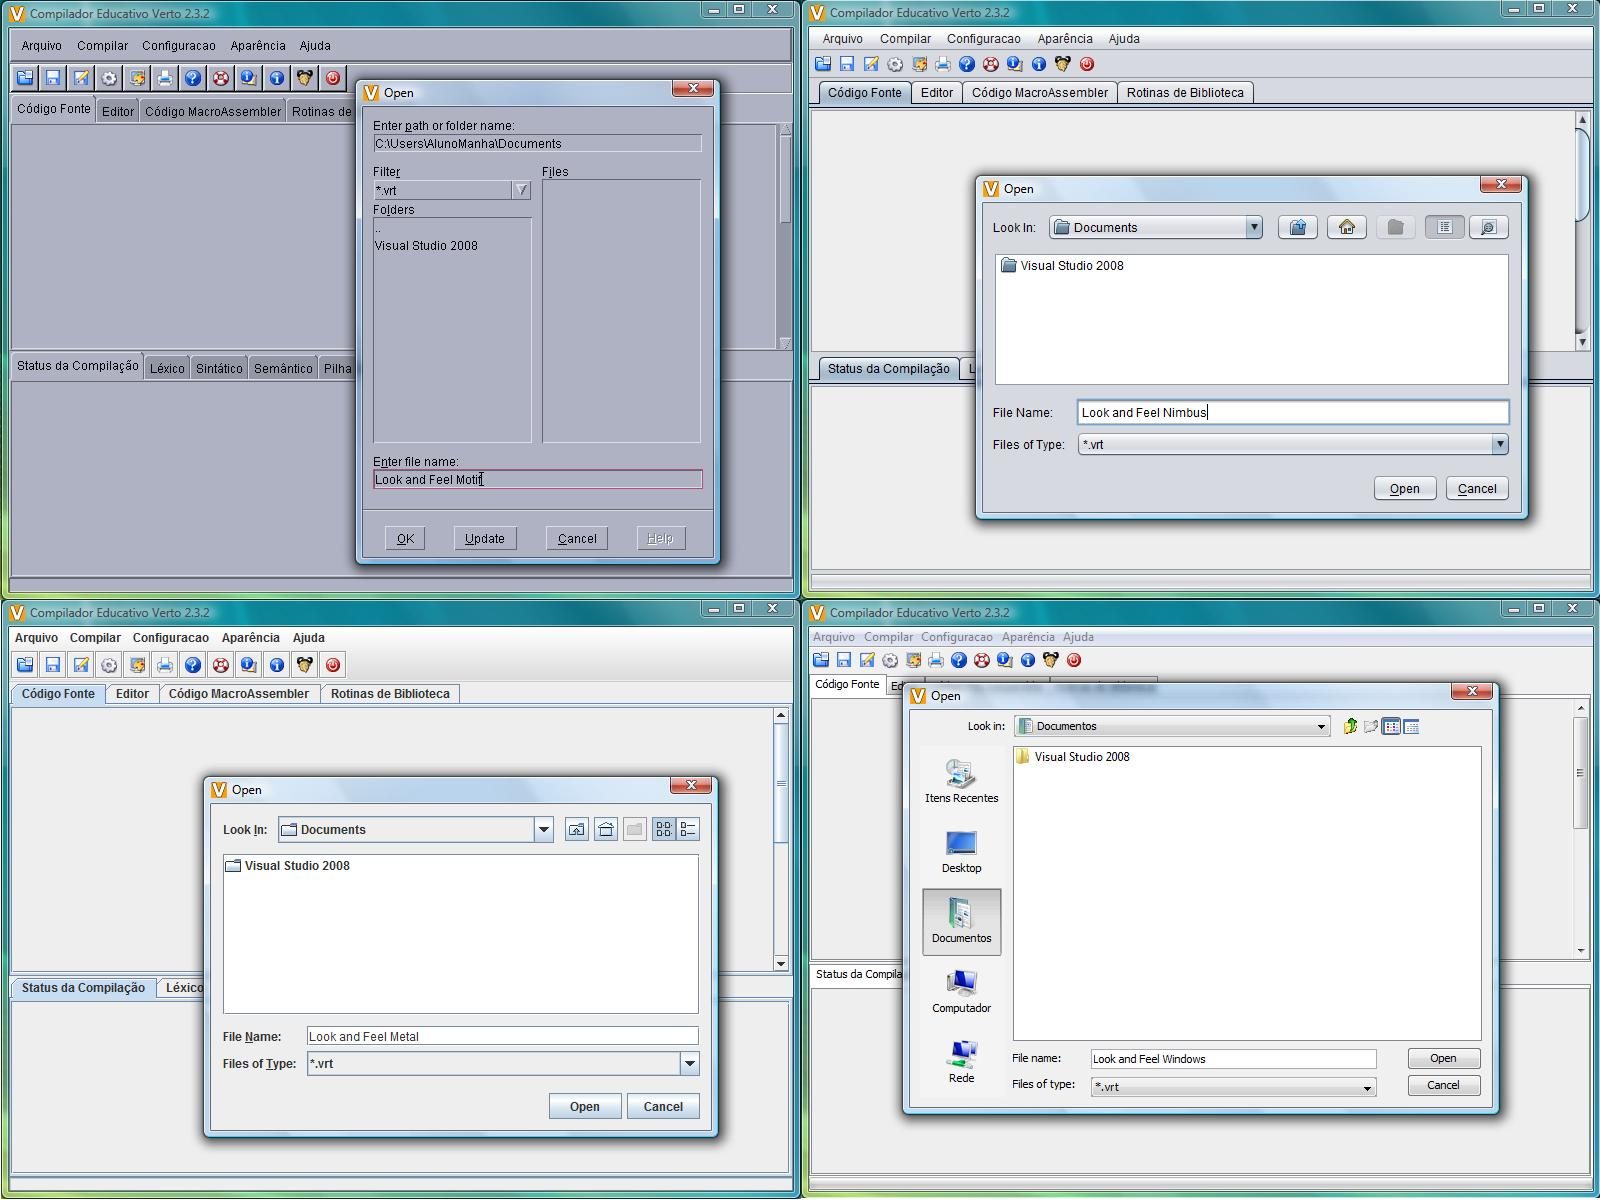The width and height of the screenshot is (1600, 1200).
Task: Click the Details view icon in Nimbus dialog
Action: (1488, 227)
